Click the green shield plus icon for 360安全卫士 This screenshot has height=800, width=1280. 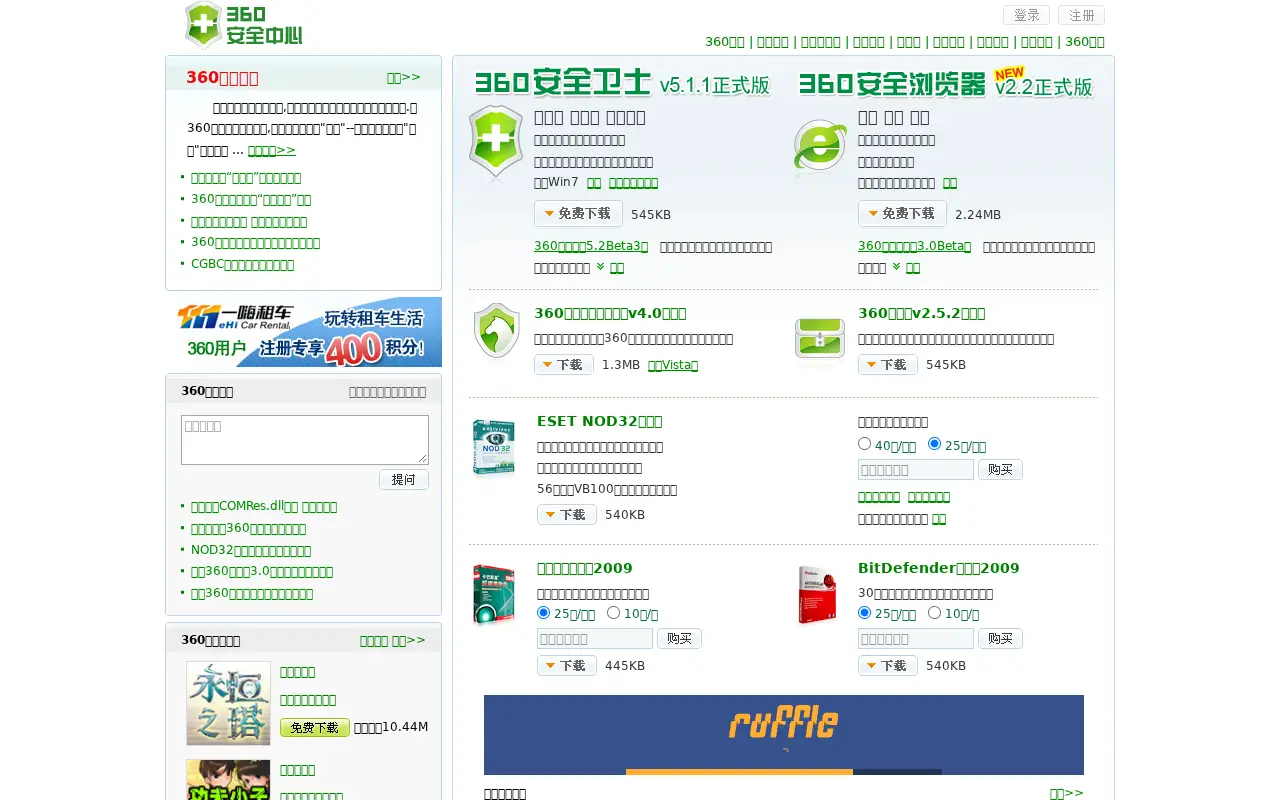tap(496, 143)
